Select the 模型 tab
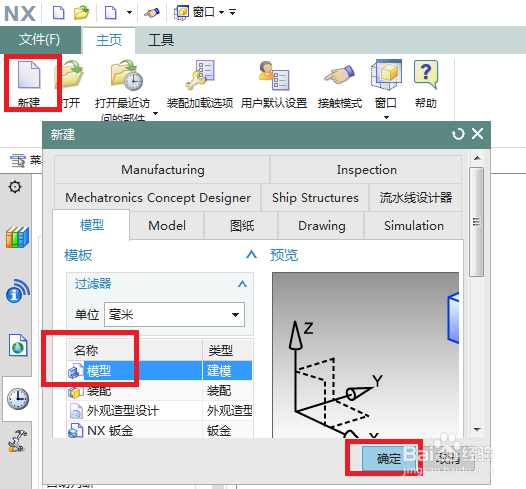This screenshot has height=489, width=526. click(x=92, y=225)
